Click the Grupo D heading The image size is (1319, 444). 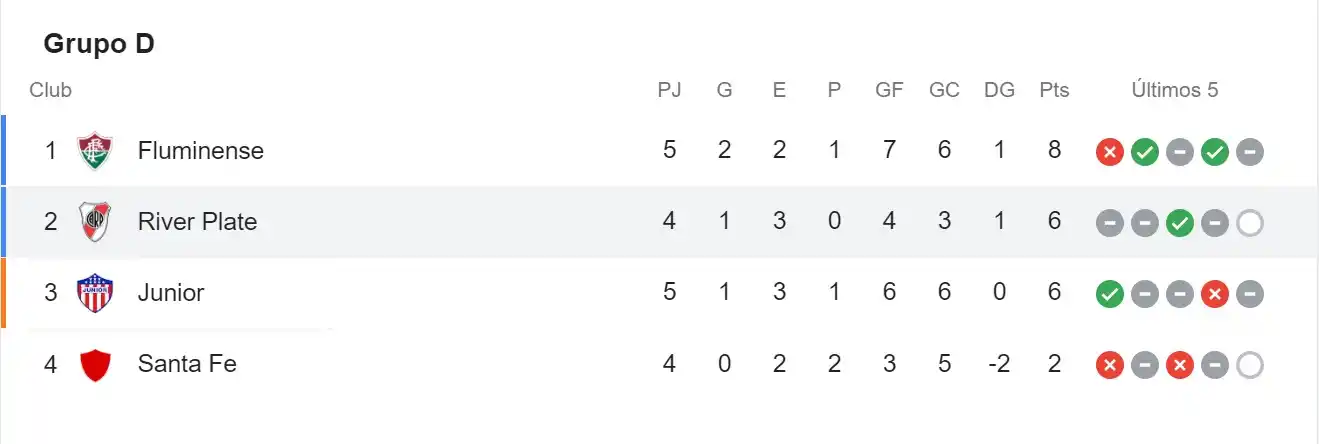click(99, 44)
